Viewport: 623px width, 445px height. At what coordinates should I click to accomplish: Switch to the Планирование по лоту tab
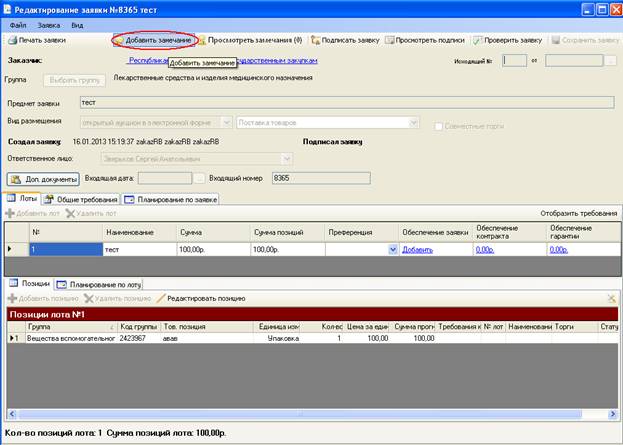click(99, 284)
